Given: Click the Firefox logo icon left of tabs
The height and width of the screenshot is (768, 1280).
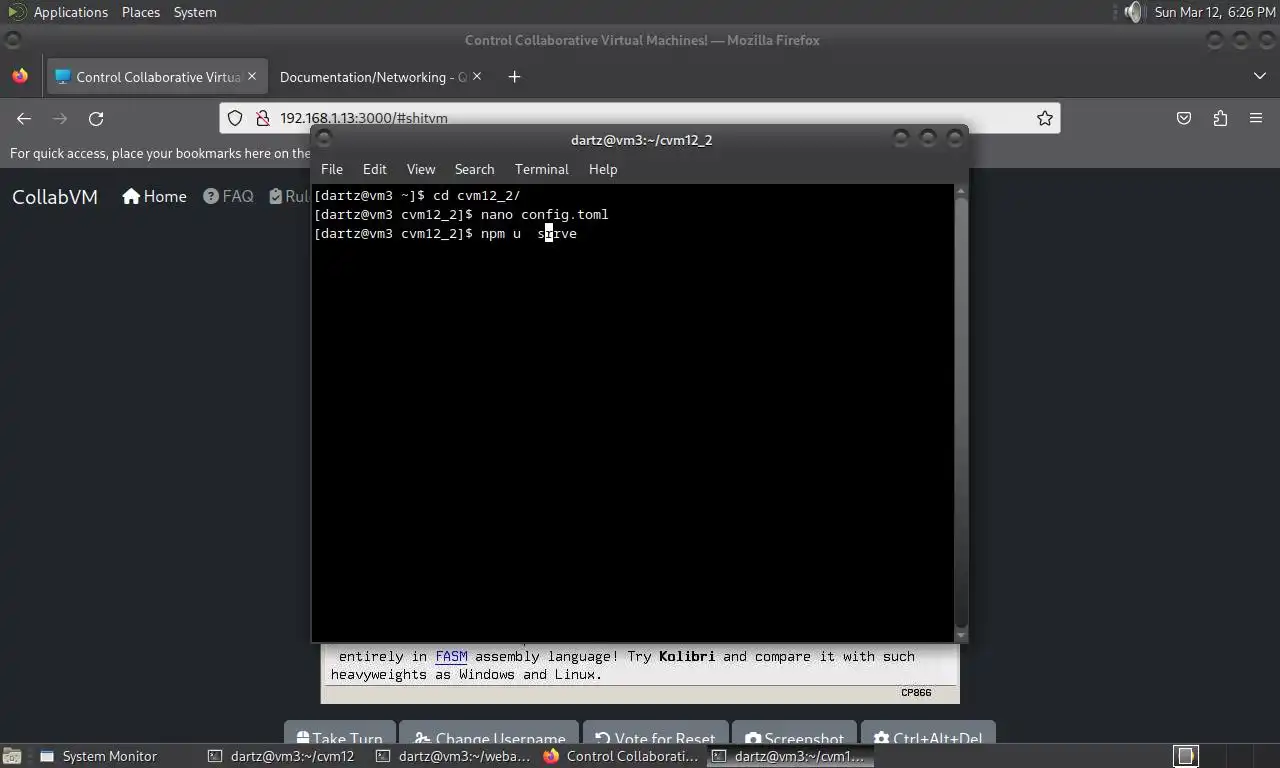Looking at the screenshot, I should click(20, 76).
